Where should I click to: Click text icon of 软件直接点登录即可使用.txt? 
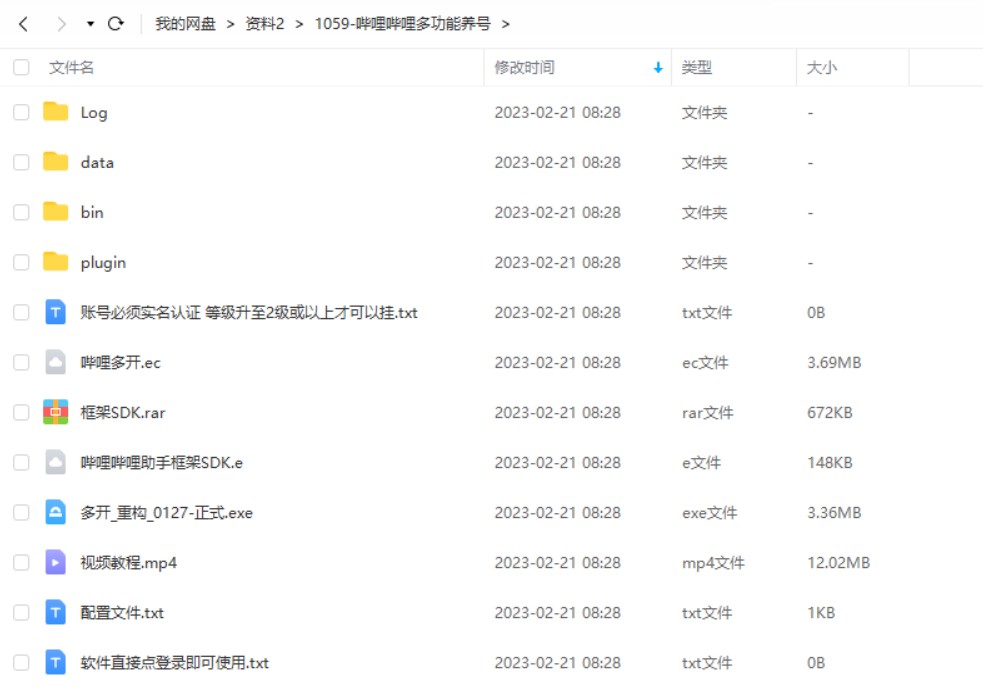[55, 663]
